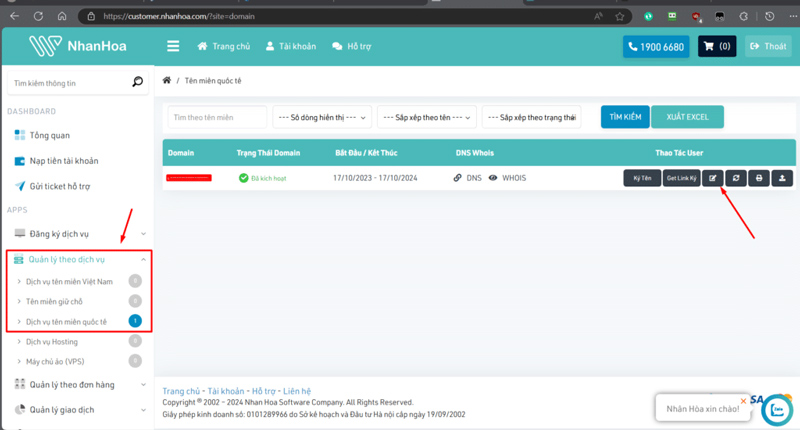The image size is (800, 430).
Task: Click the edit icon in the domain row
Action: coord(713,178)
